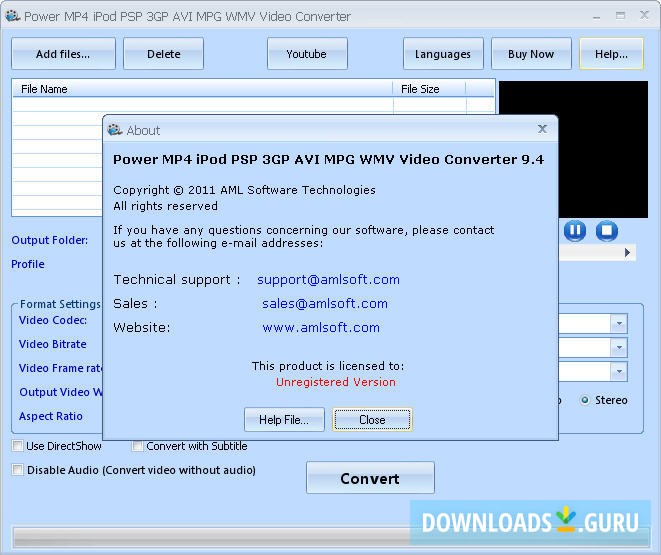Viewport: 661px width, 555px height.
Task: Click the arrow at the seek bar end
Action: [x=627, y=252]
